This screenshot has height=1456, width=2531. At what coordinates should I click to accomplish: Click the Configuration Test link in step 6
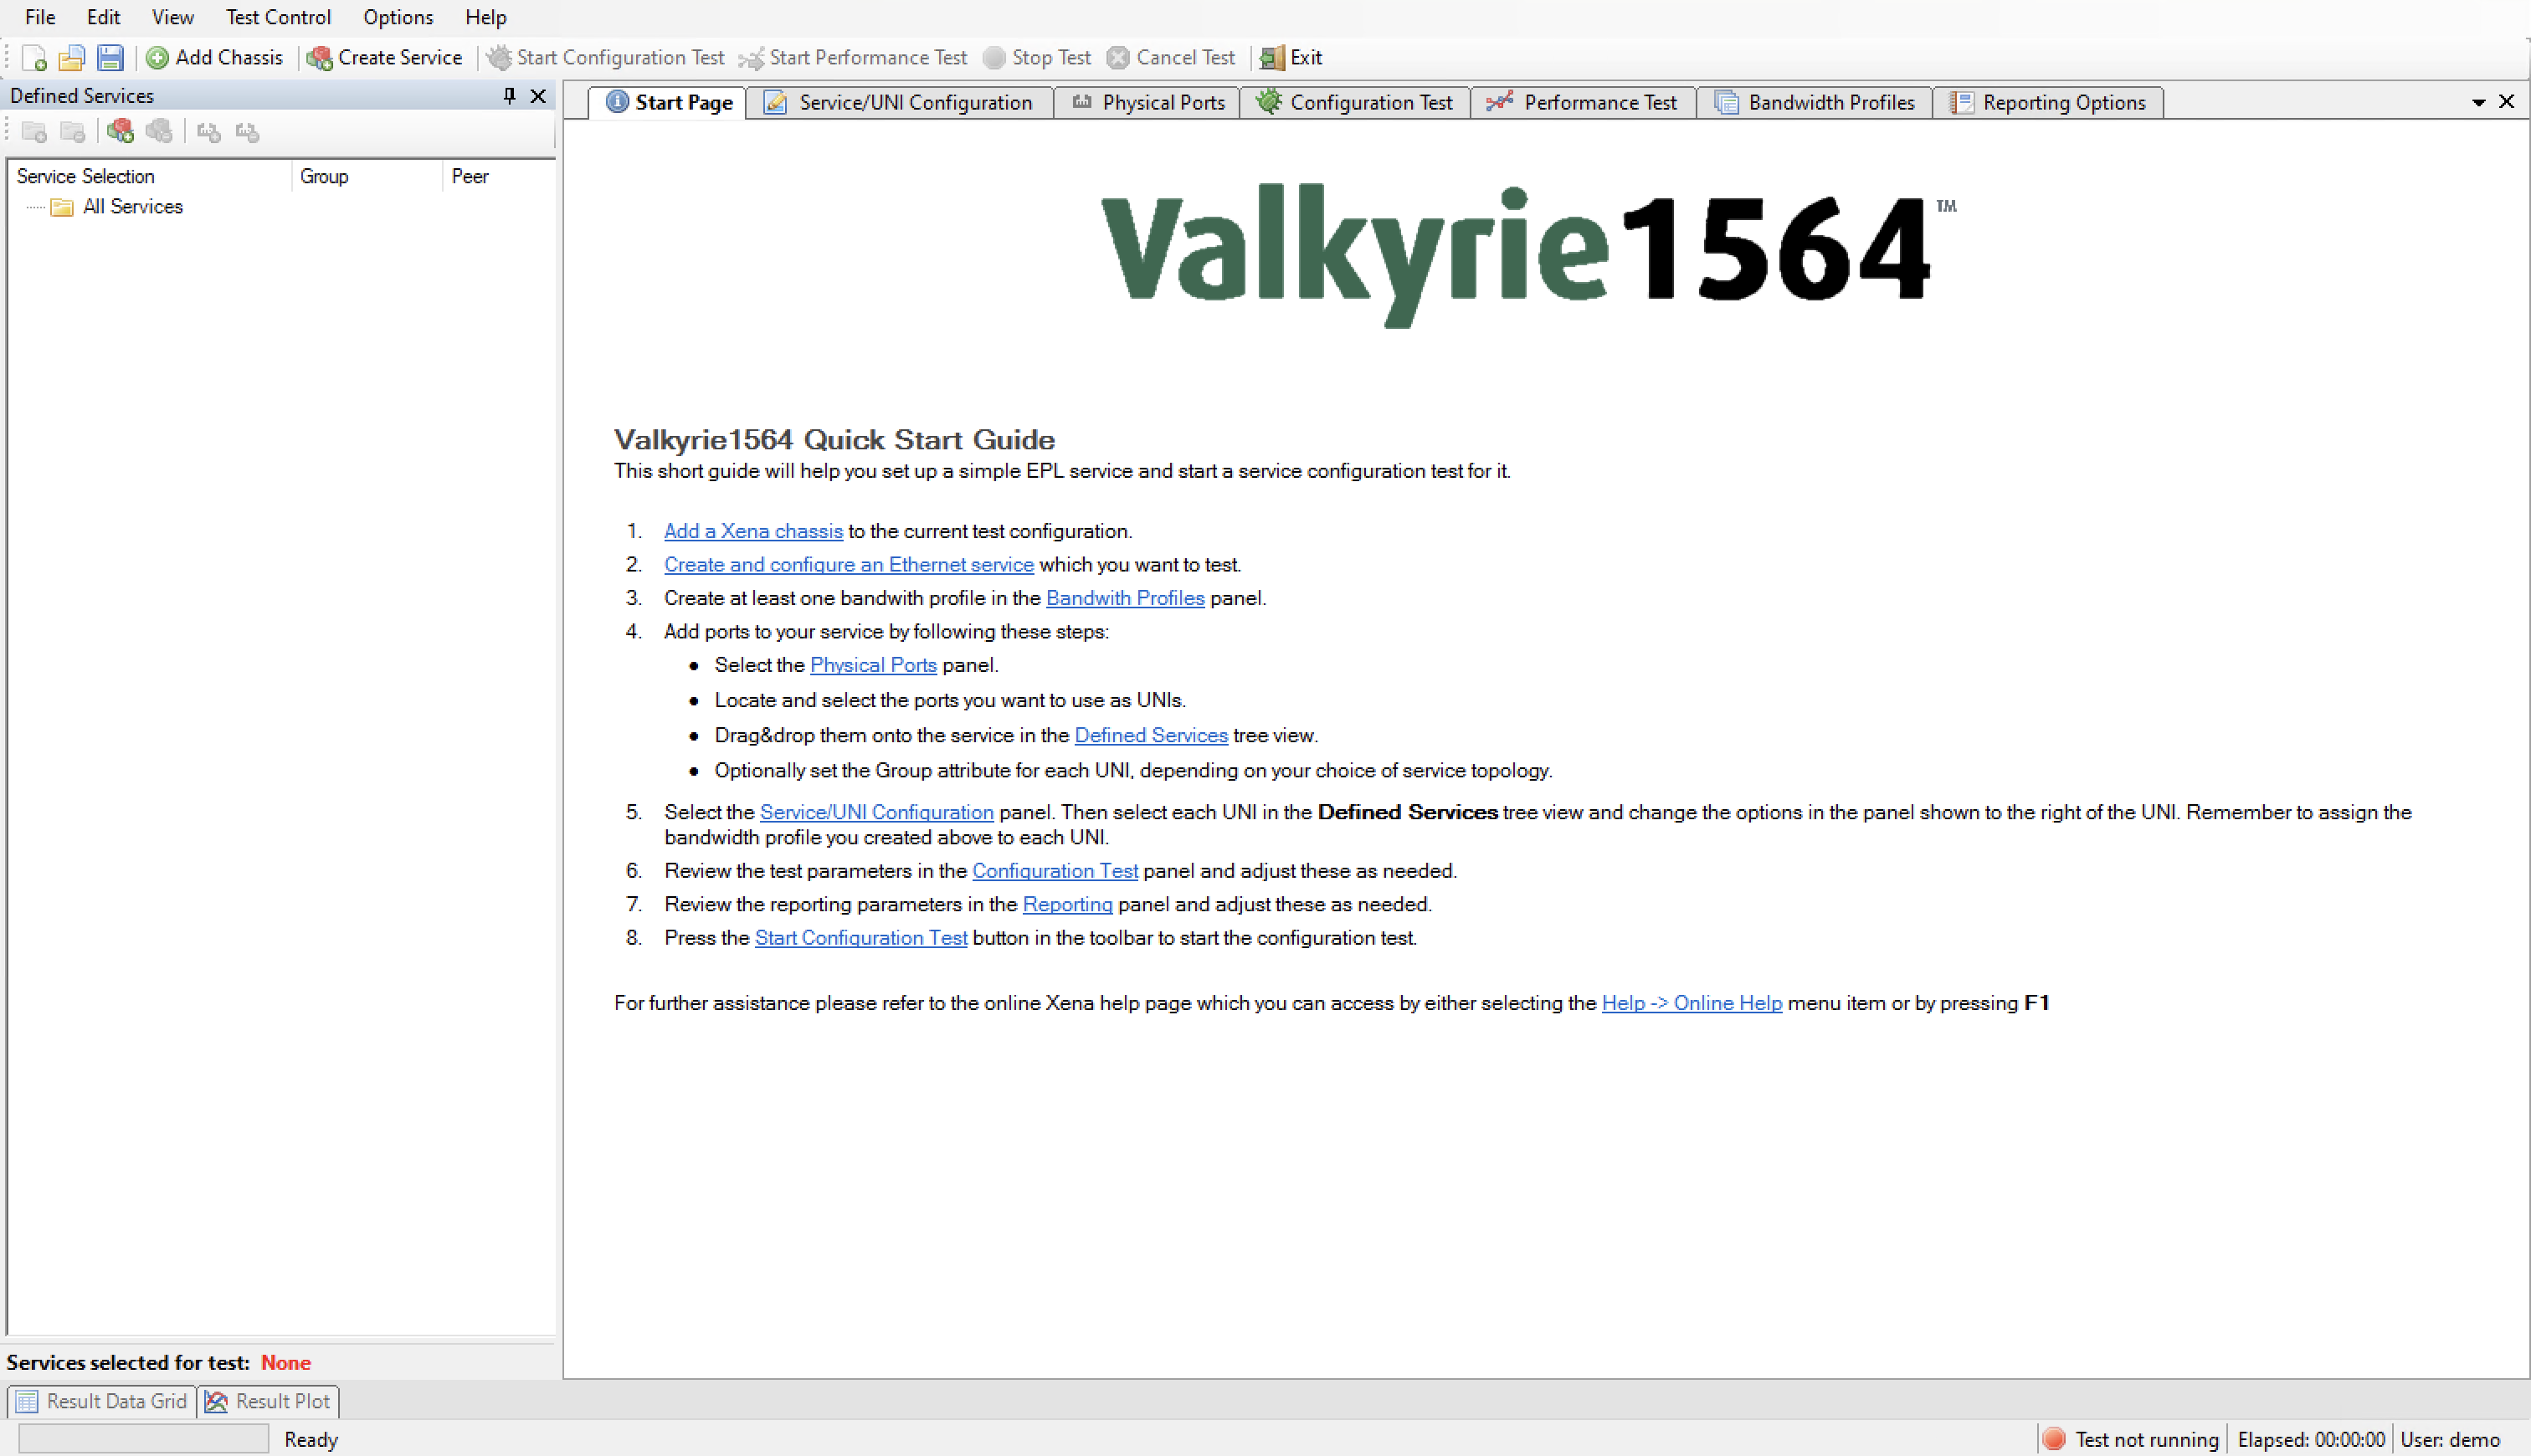tap(1055, 871)
